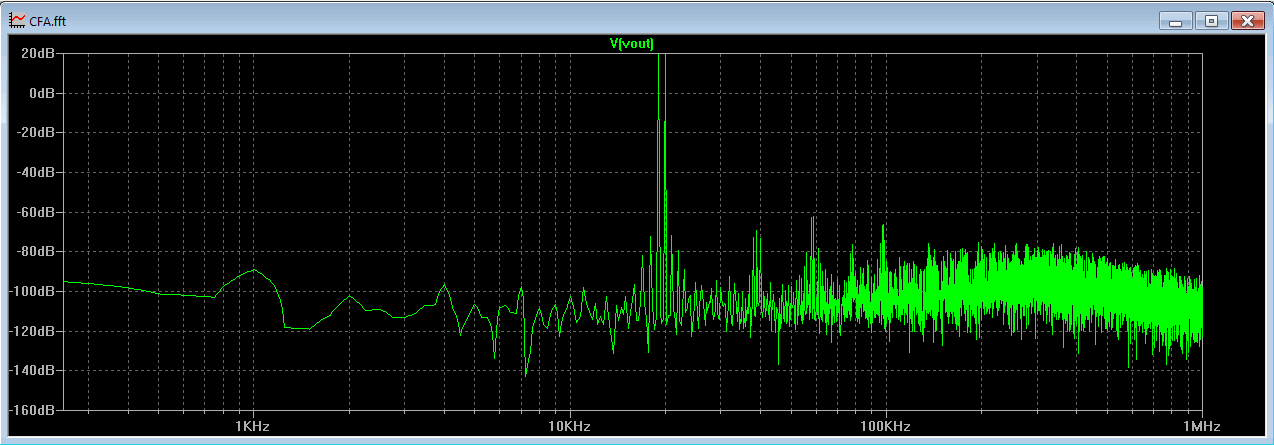This screenshot has width=1274, height=445.
Task: Maximize the CFA.fft plot window
Action: (x=1210, y=20)
